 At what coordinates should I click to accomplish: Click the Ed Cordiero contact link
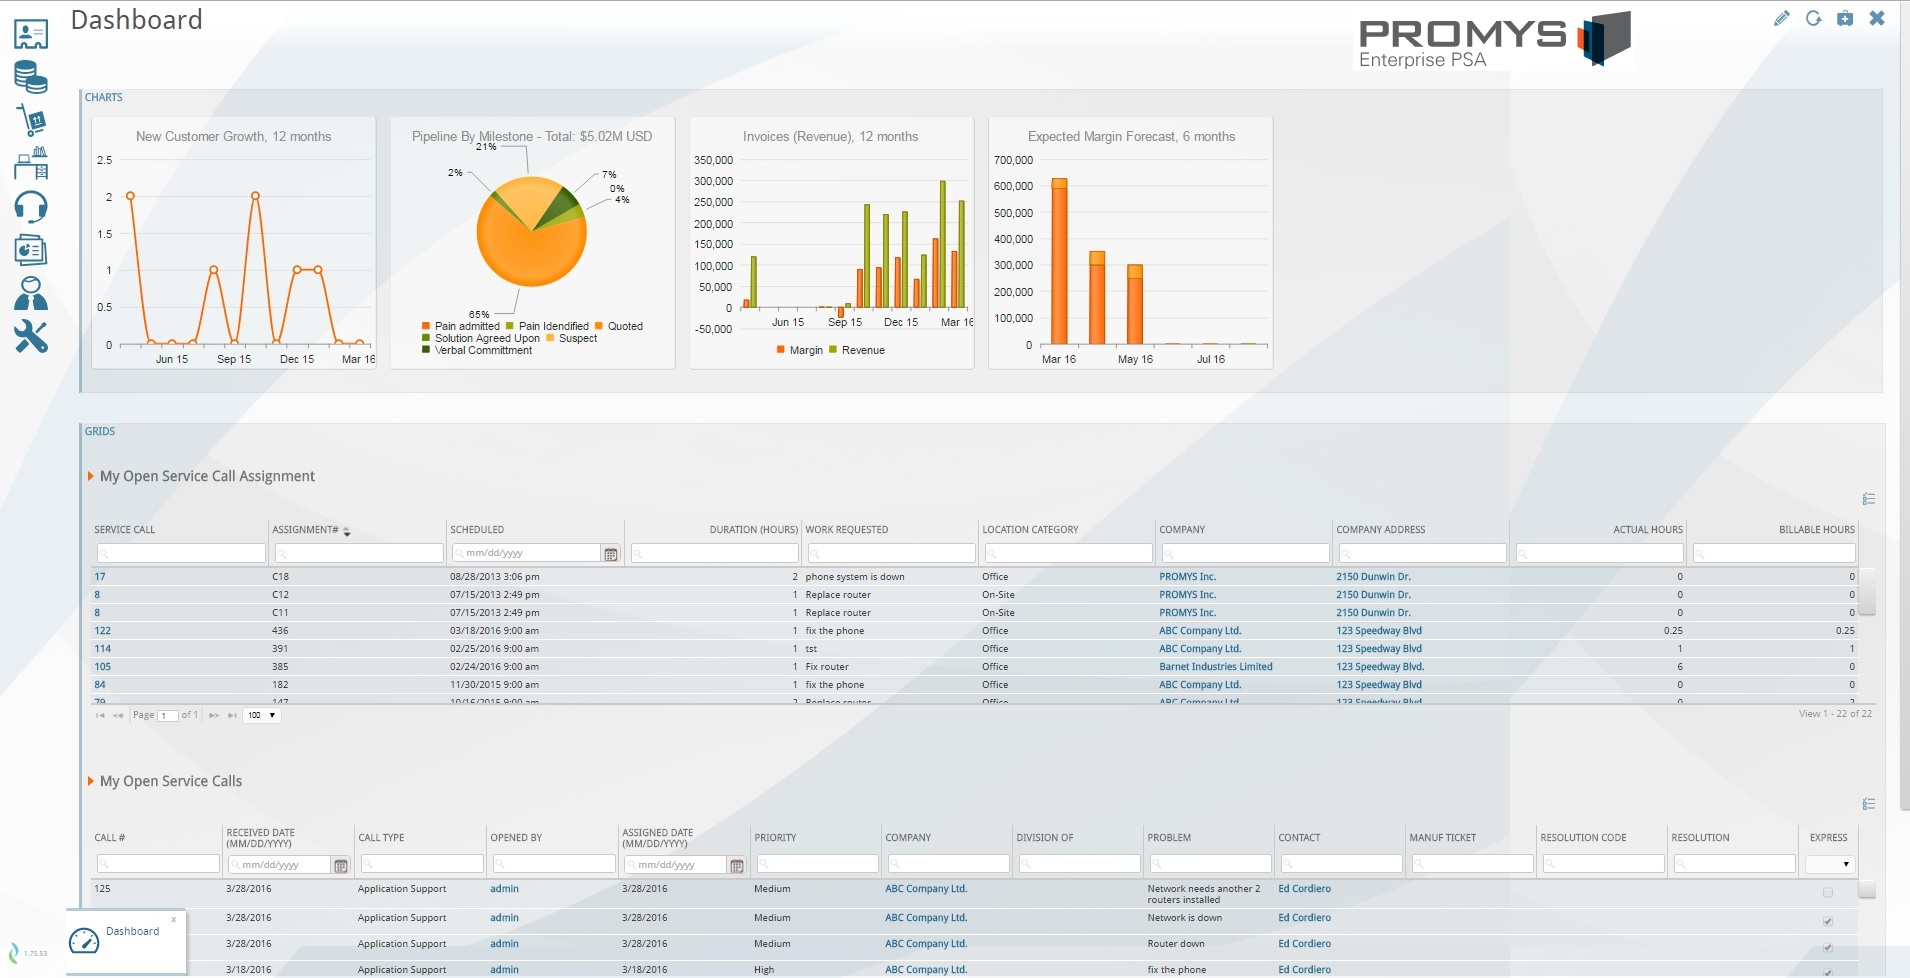point(1305,889)
